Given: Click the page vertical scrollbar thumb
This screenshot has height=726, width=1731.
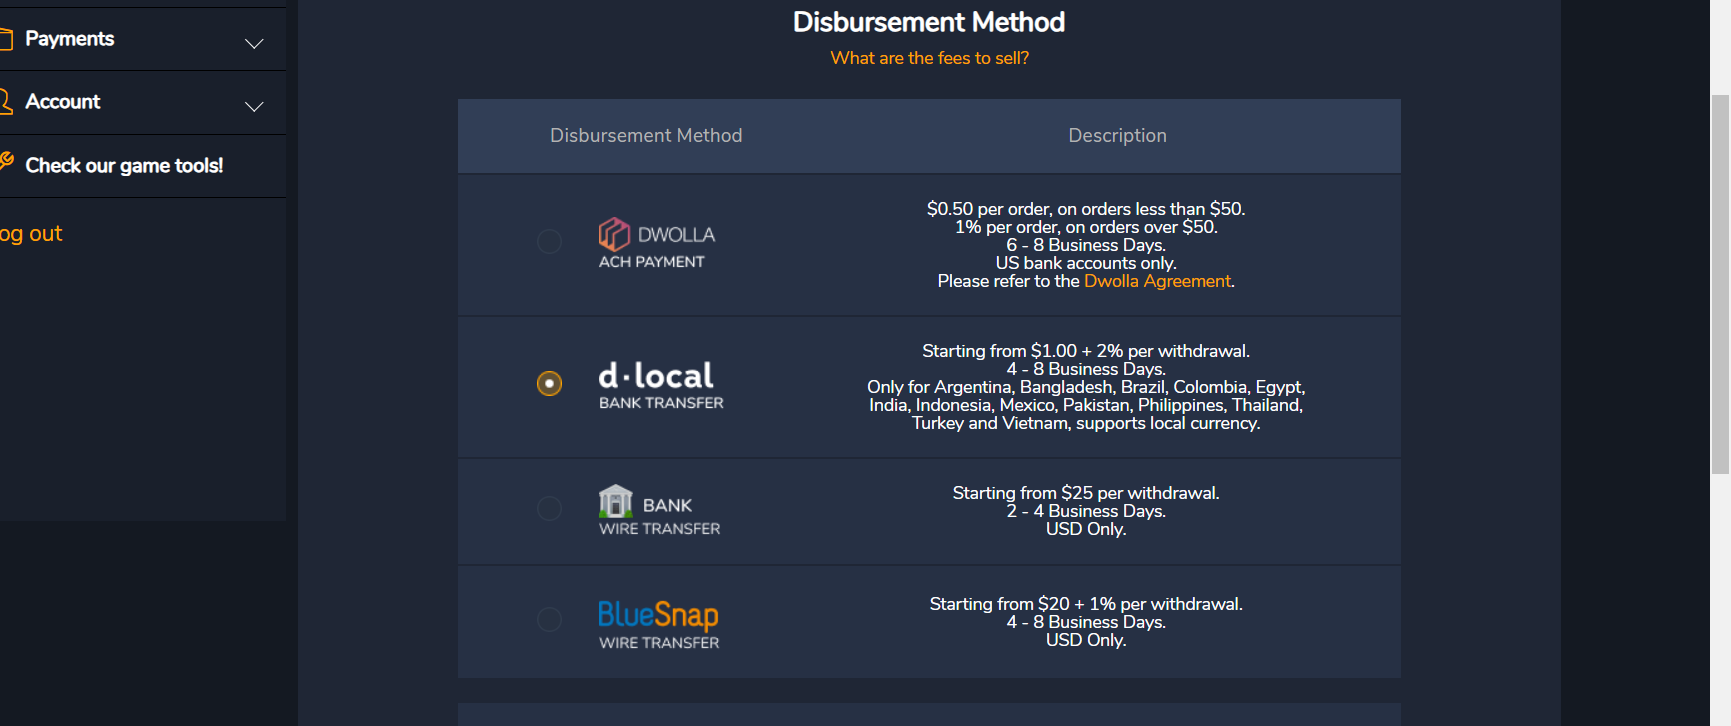Looking at the screenshot, I should [1720, 284].
